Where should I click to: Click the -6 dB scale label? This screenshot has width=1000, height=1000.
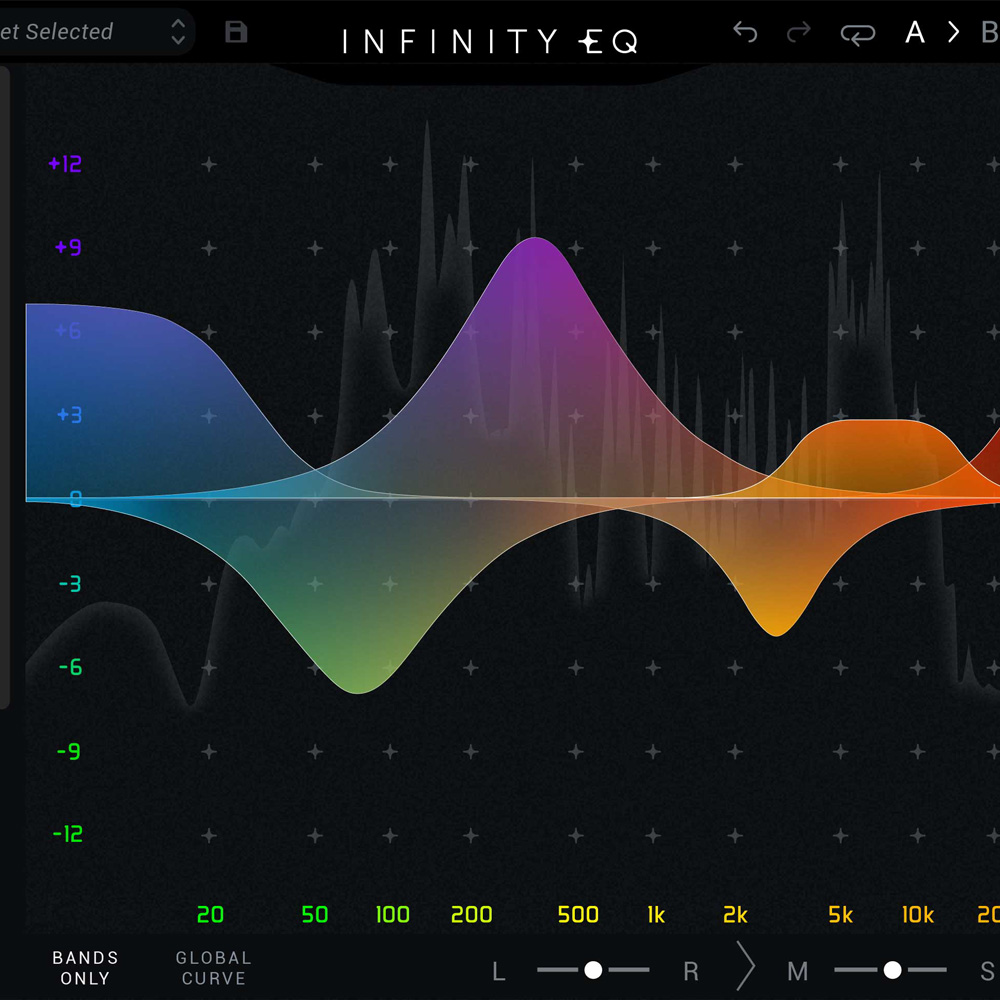coord(70,667)
